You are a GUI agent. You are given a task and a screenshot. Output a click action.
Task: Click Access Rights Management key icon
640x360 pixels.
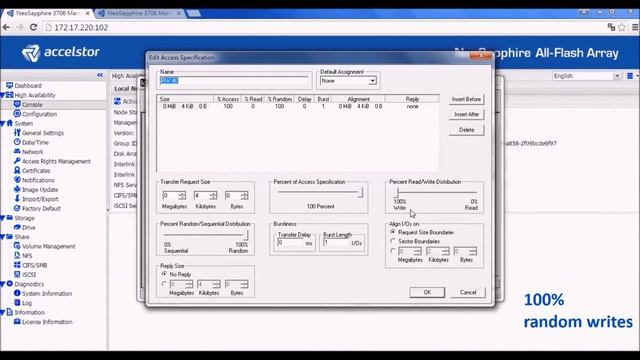(x=17, y=161)
